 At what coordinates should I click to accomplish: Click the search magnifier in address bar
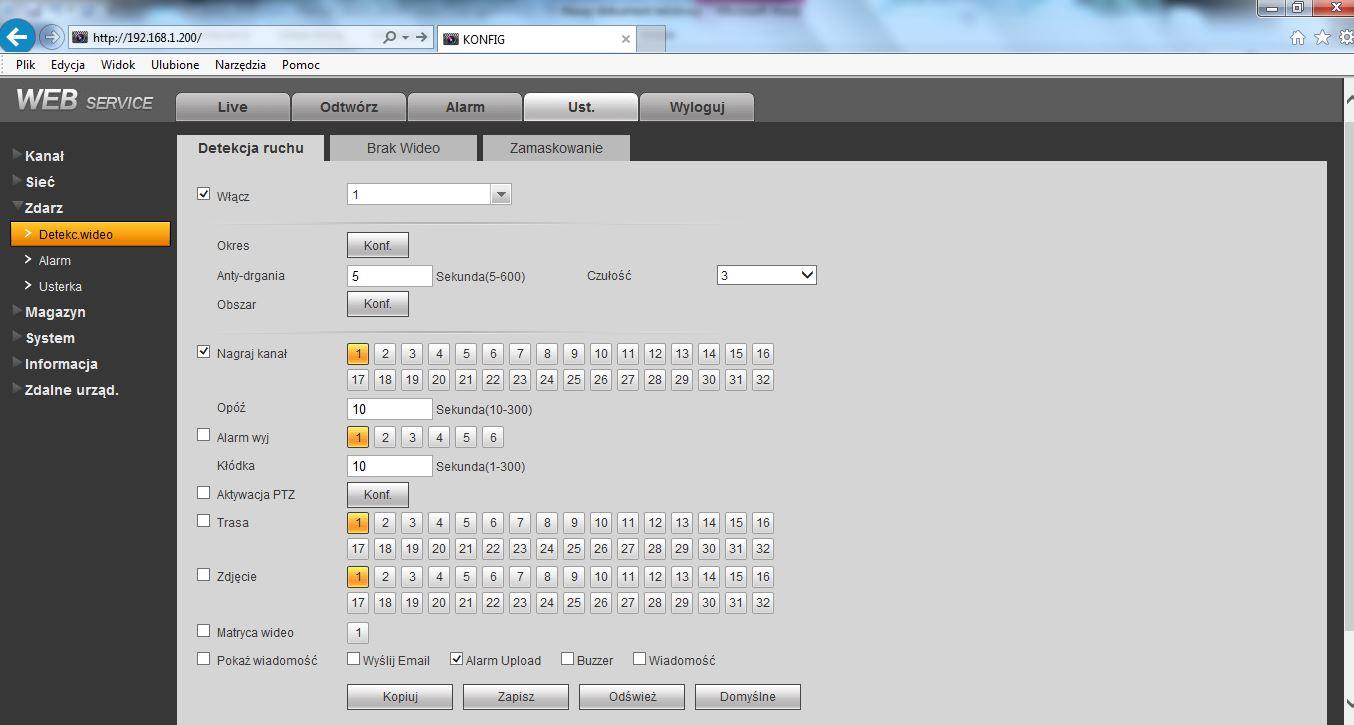[390, 38]
